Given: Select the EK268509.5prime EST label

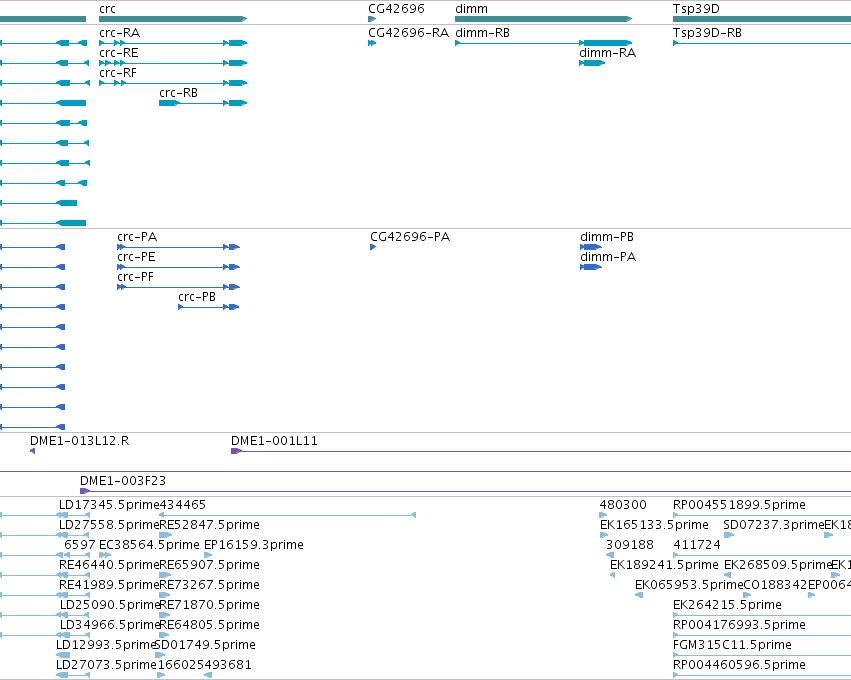Looking at the screenshot, I should pos(778,565).
